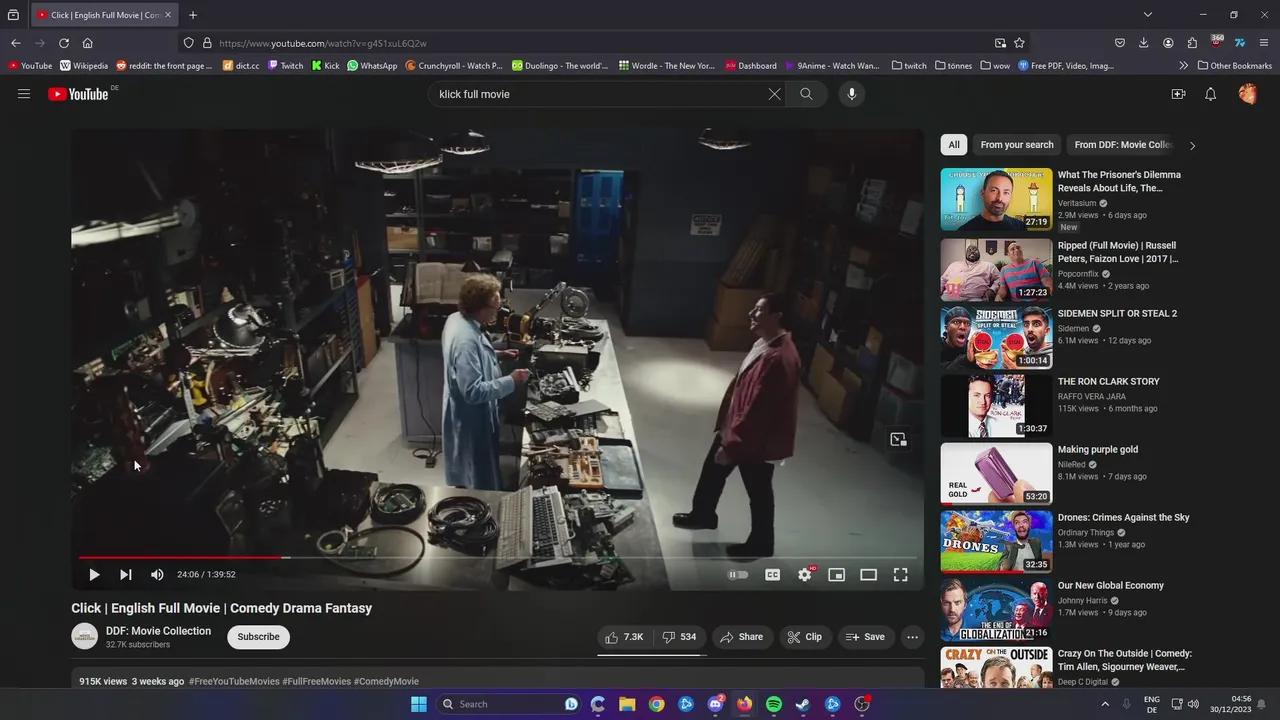The width and height of the screenshot is (1280, 720).
Task: Open 'Our New Global Economy' video
Action: pyautogui.click(x=1111, y=586)
